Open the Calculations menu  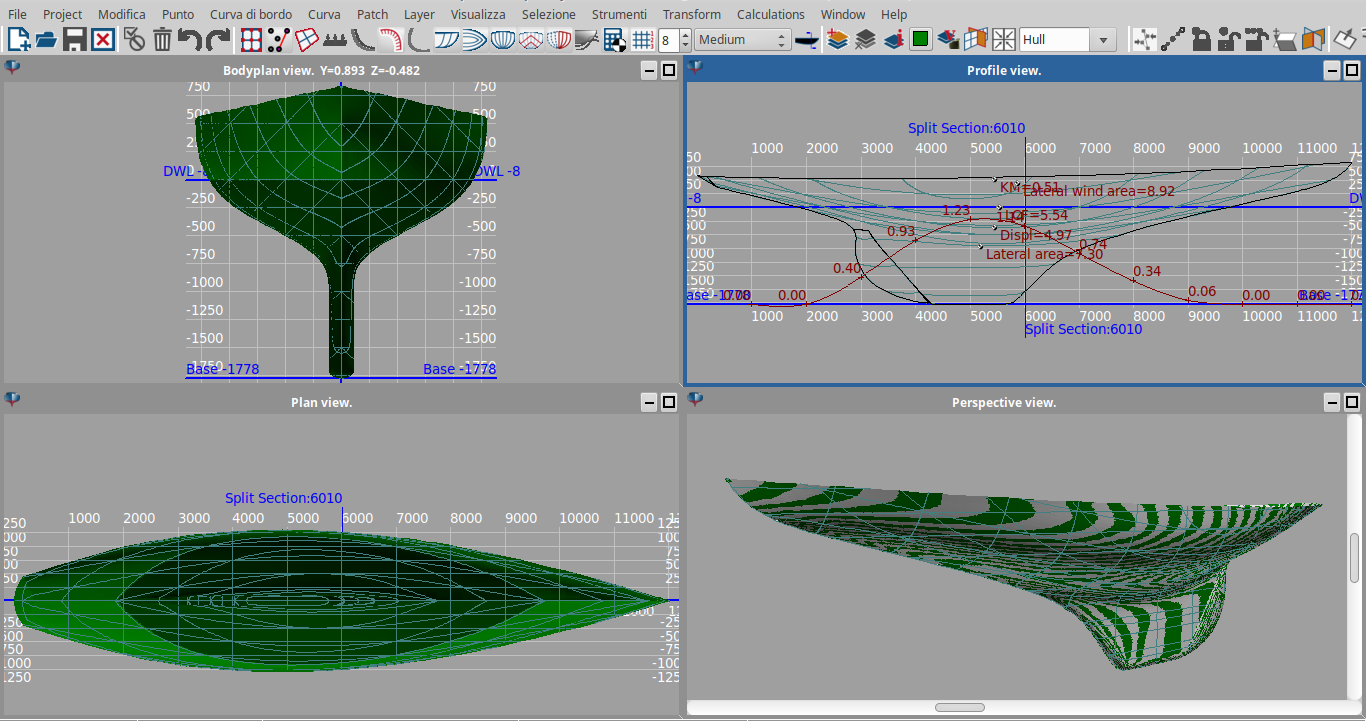coord(770,14)
